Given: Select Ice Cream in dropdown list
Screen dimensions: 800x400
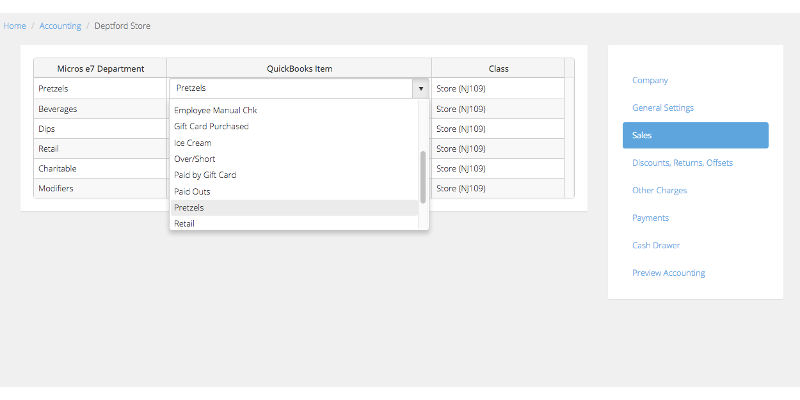Looking at the screenshot, I should pyautogui.click(x=294, y=143).
